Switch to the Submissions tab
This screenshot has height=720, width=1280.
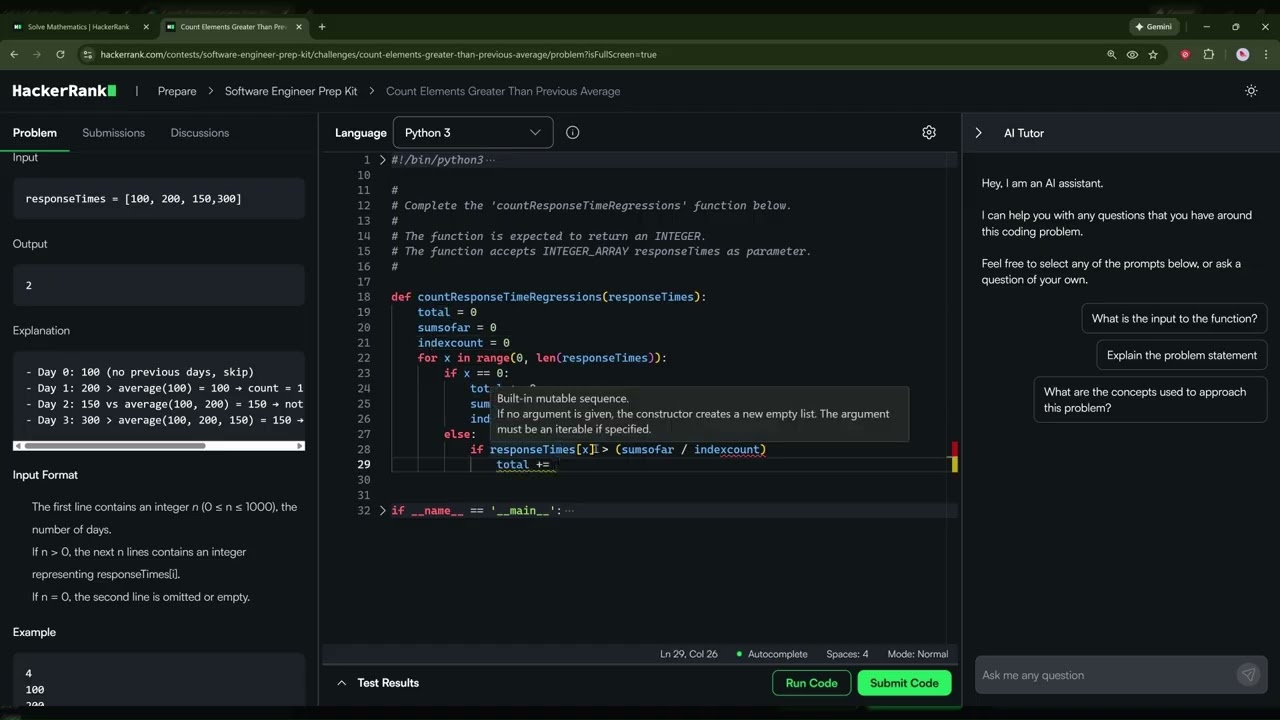[x=113, y=133]
